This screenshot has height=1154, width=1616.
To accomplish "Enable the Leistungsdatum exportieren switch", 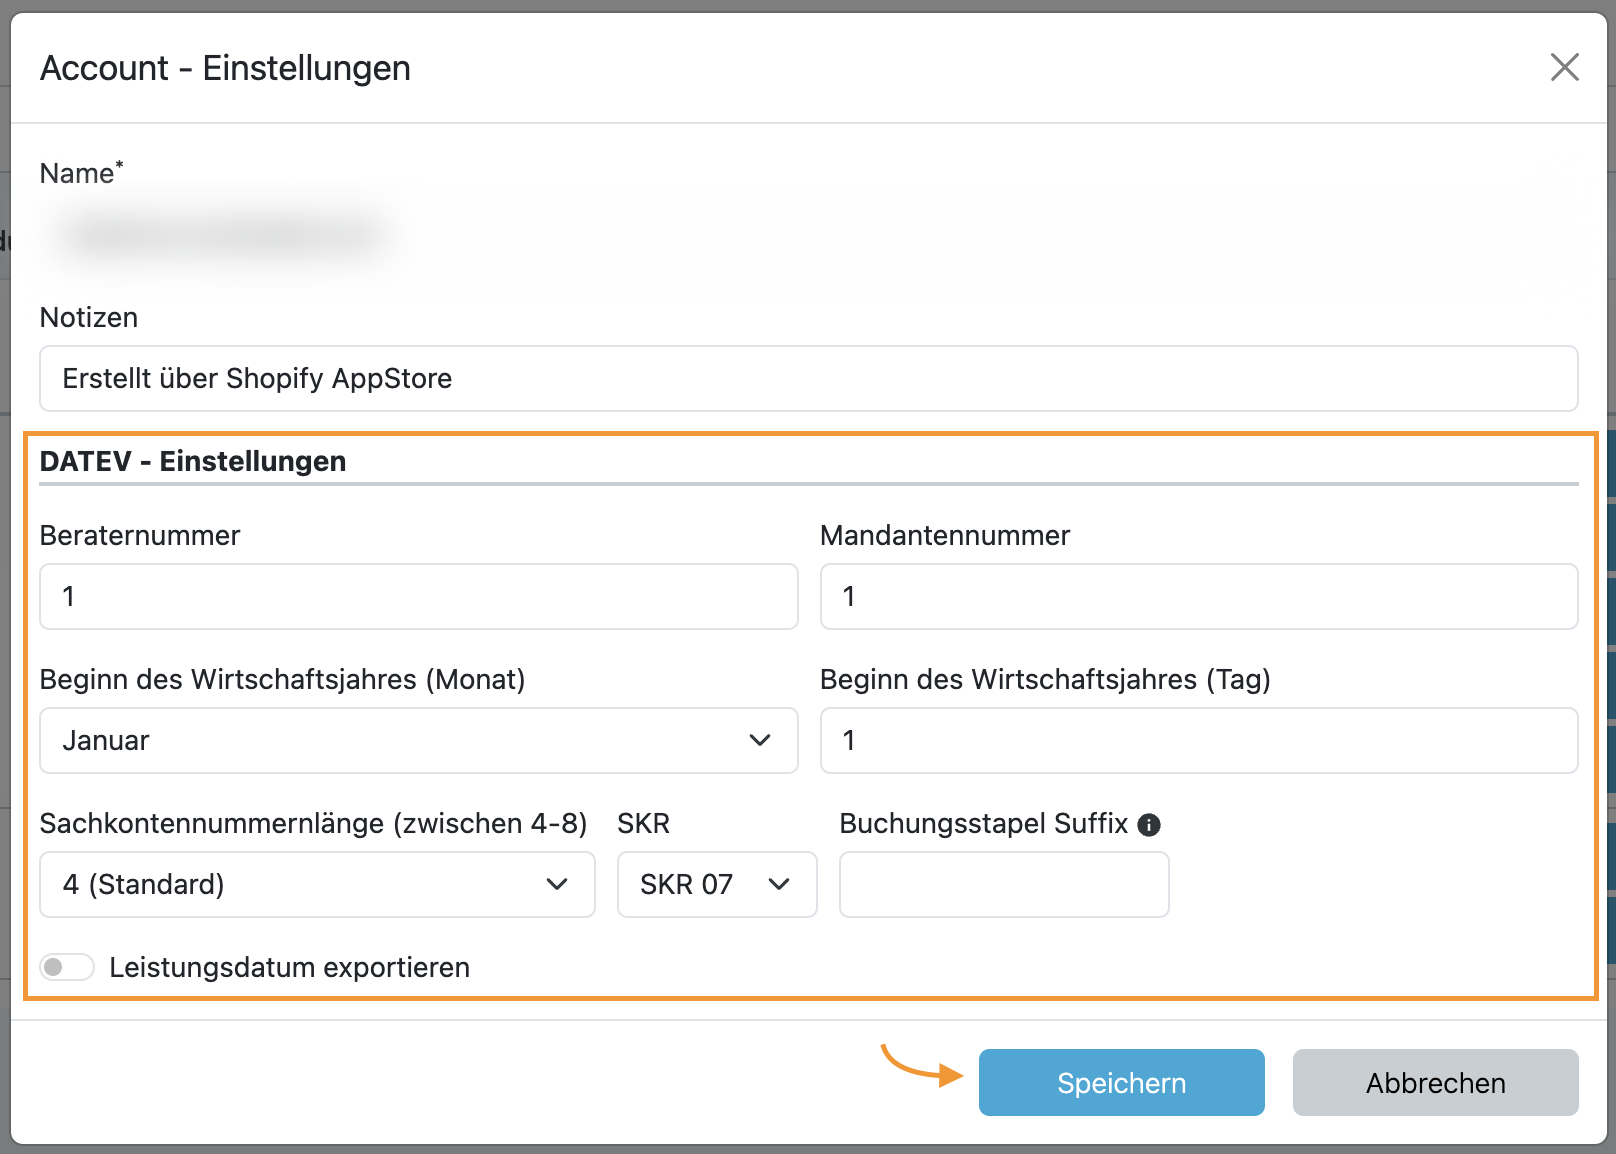I will 67,967.
